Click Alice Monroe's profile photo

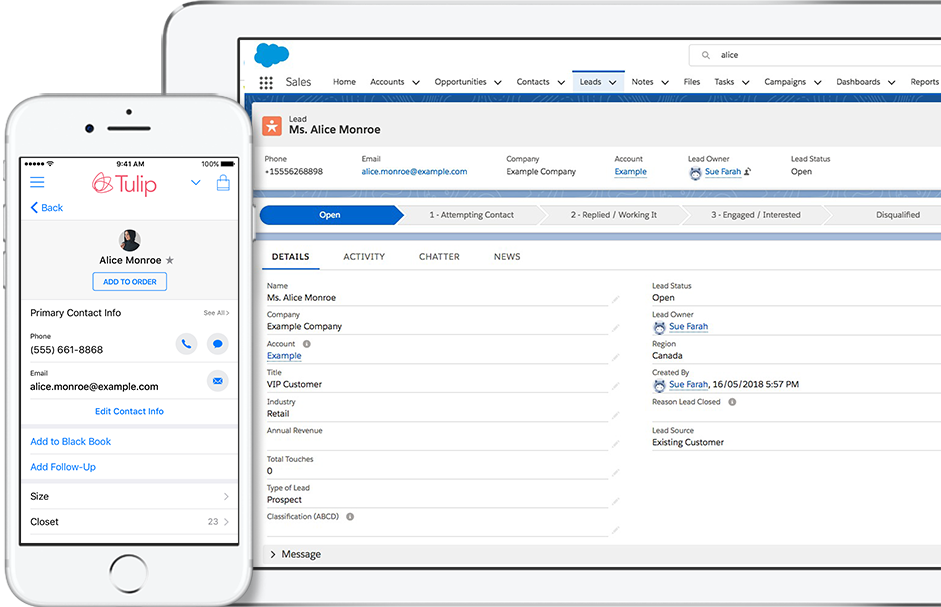tap(130, 240)
